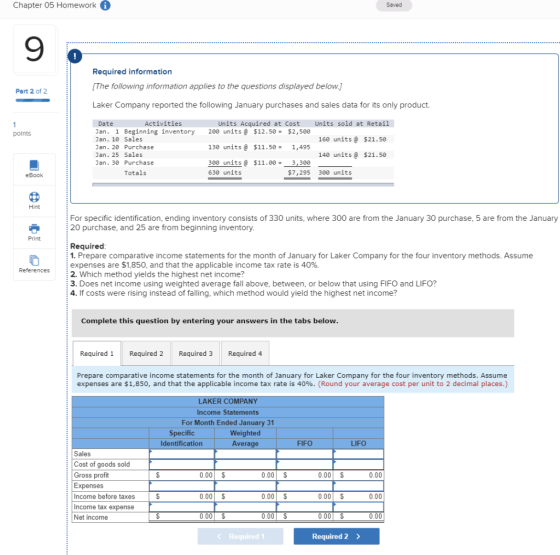Click the question number 9 box

tap(34, 49)
